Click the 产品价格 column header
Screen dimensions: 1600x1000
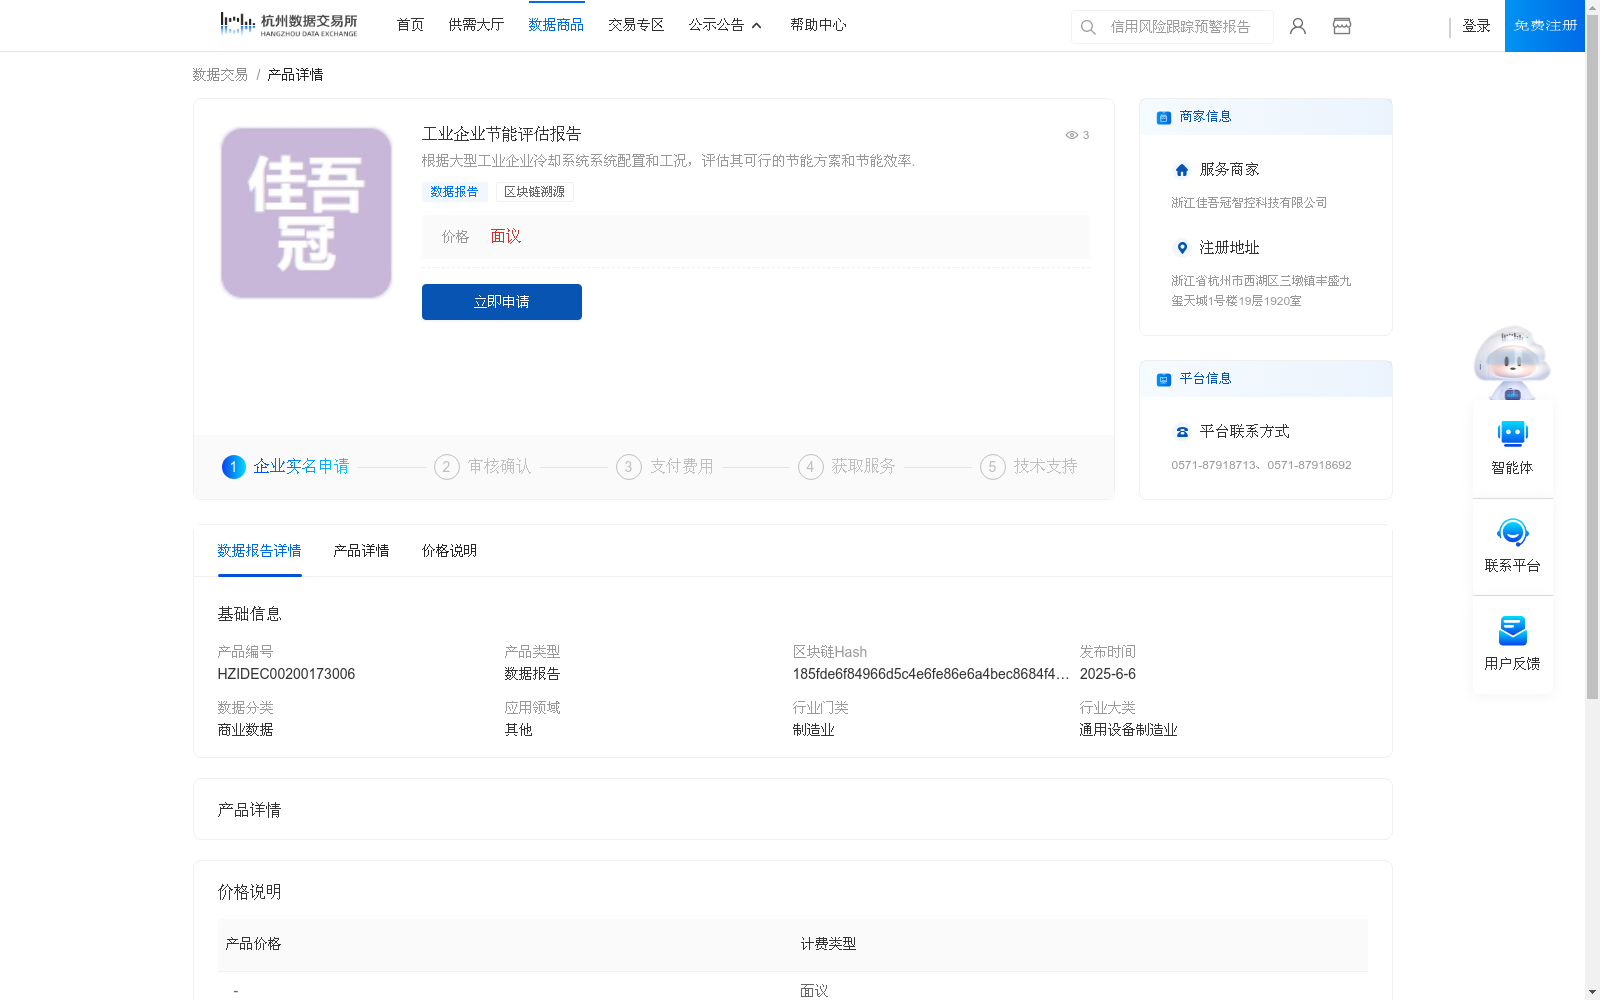(x=253, y=944)
